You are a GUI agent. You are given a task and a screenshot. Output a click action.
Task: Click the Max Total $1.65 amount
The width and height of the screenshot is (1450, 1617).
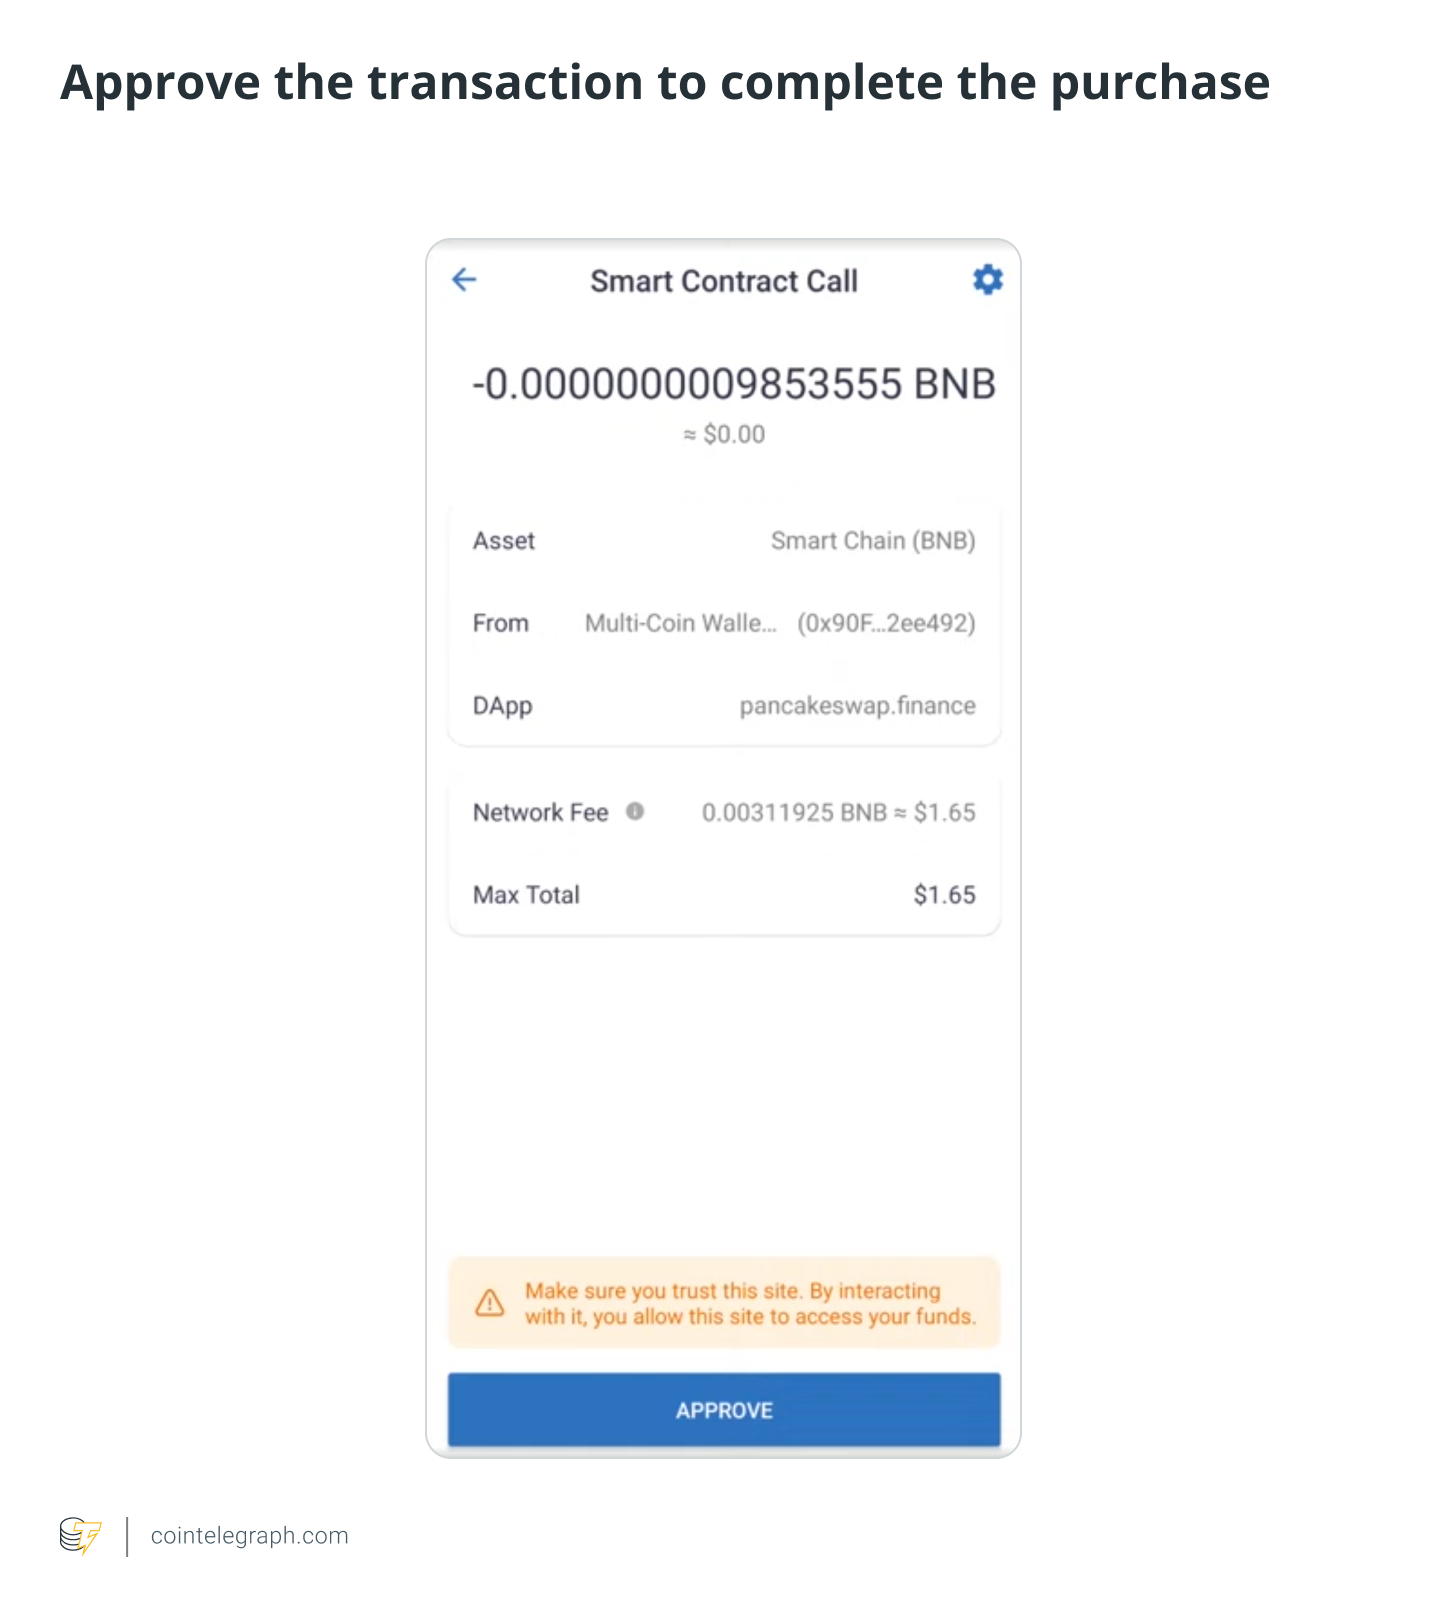(944, 895)
